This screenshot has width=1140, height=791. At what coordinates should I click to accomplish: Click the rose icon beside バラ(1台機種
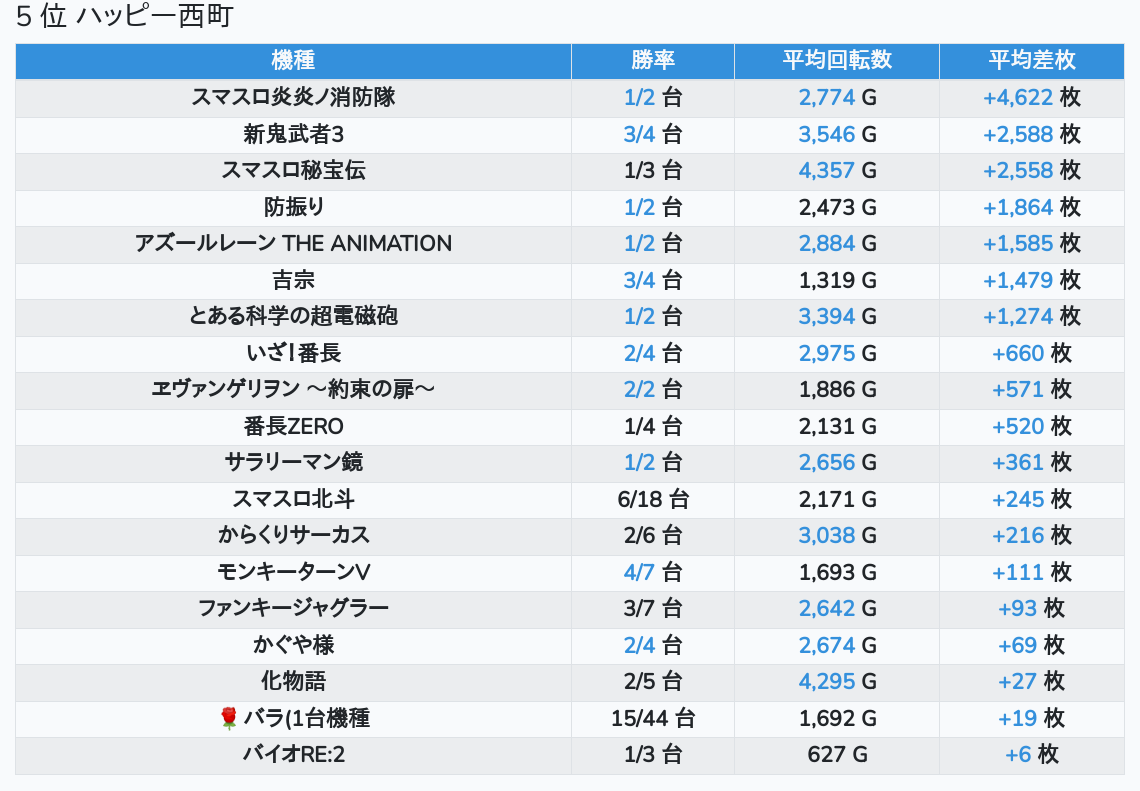coord(228,718)
